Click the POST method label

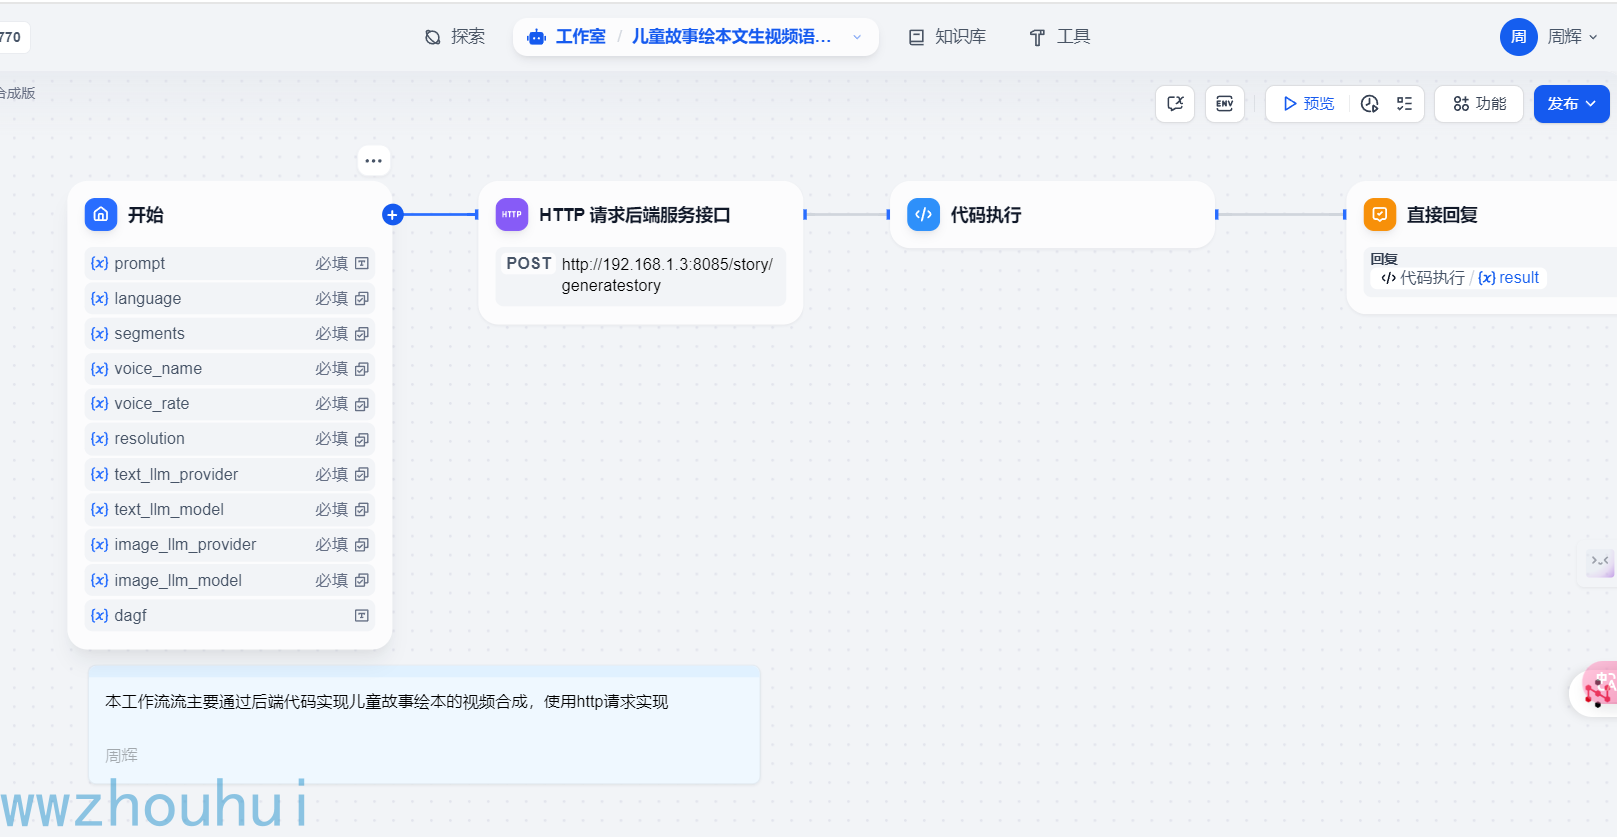pos(529,264)
